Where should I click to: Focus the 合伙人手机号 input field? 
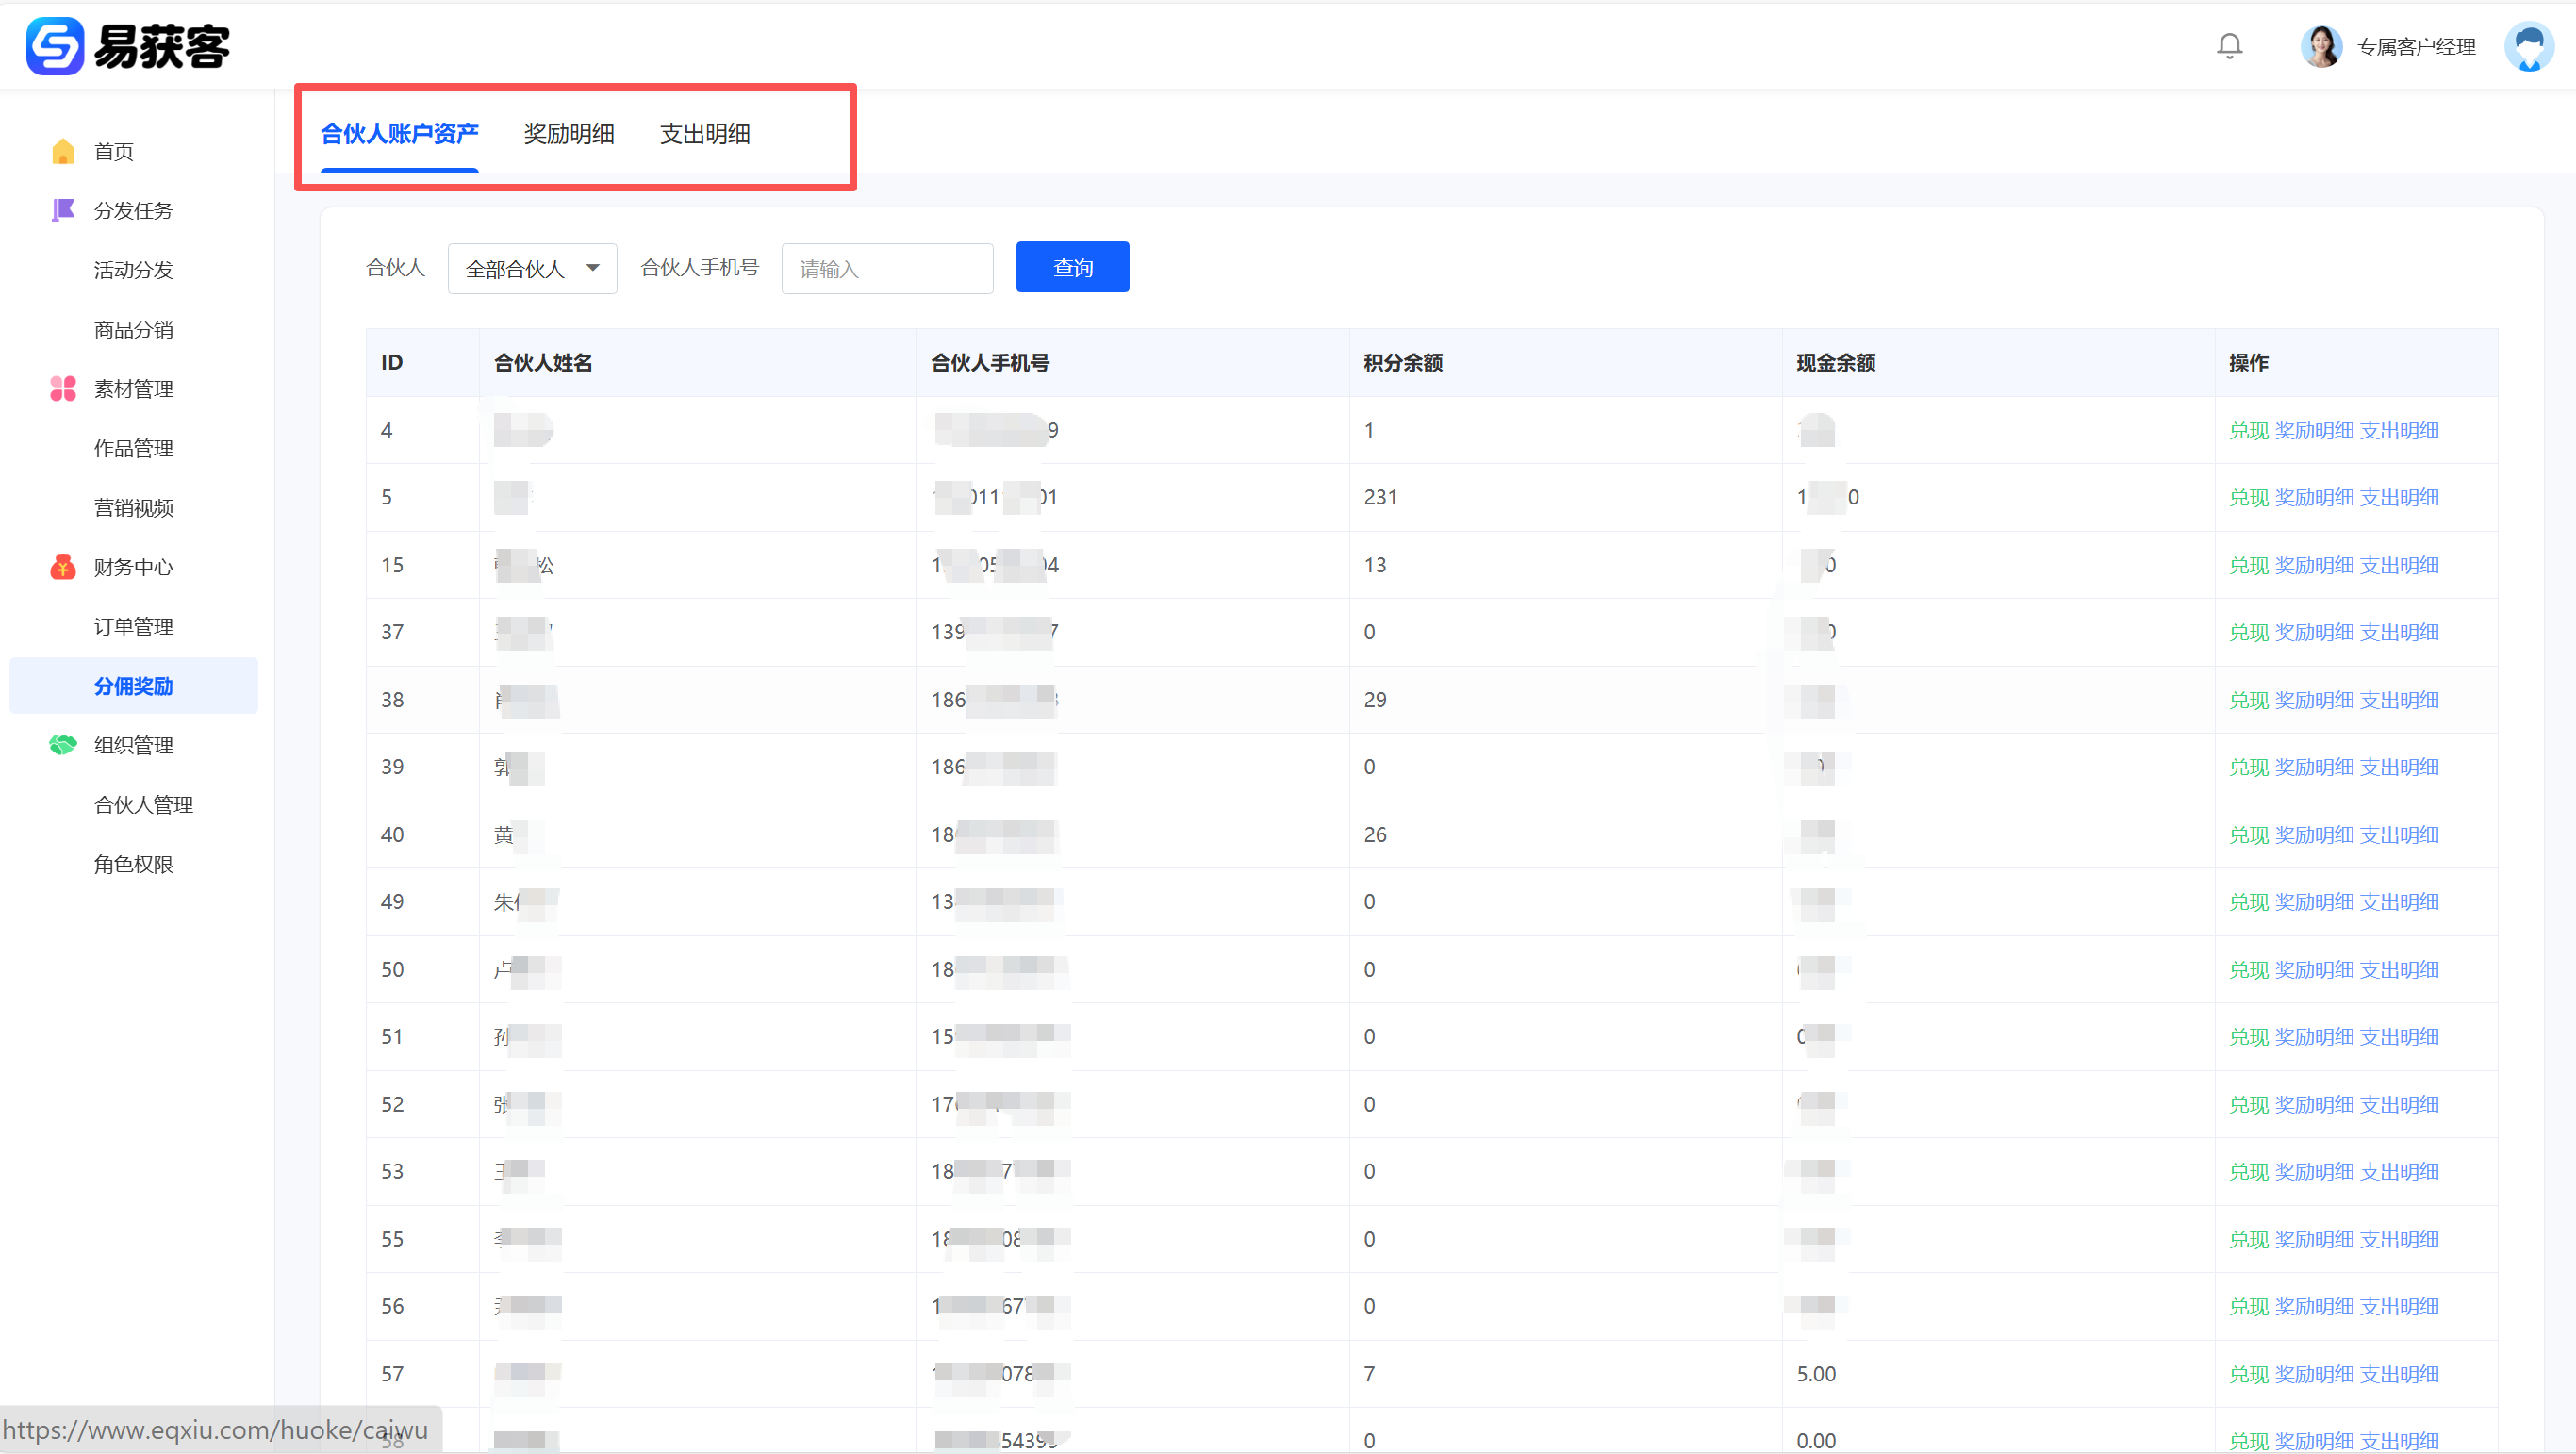887,268
